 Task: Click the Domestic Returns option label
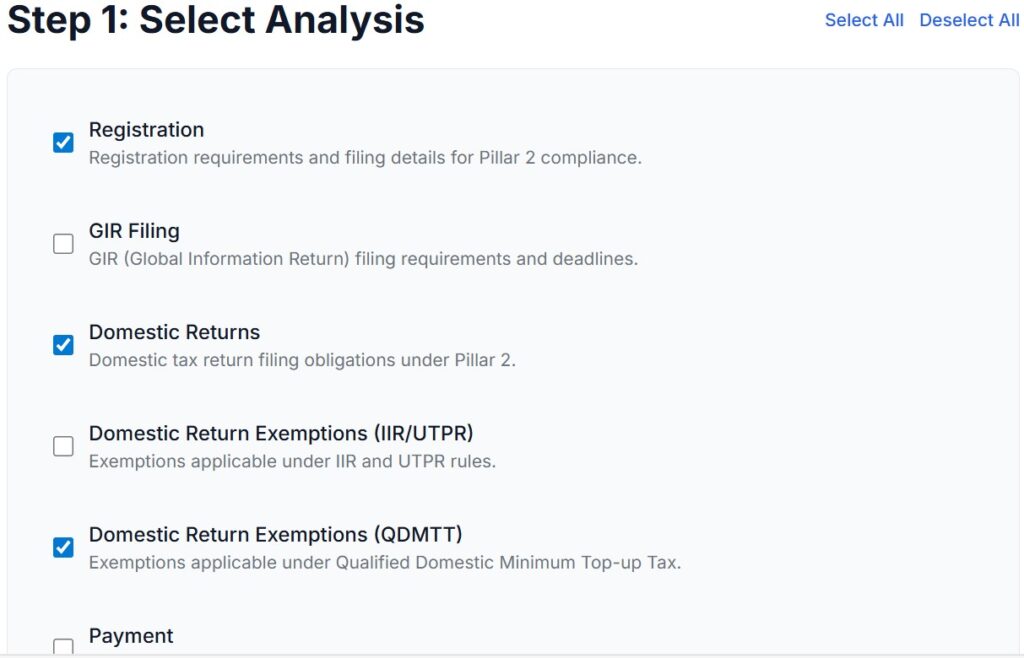click(174, 332)
